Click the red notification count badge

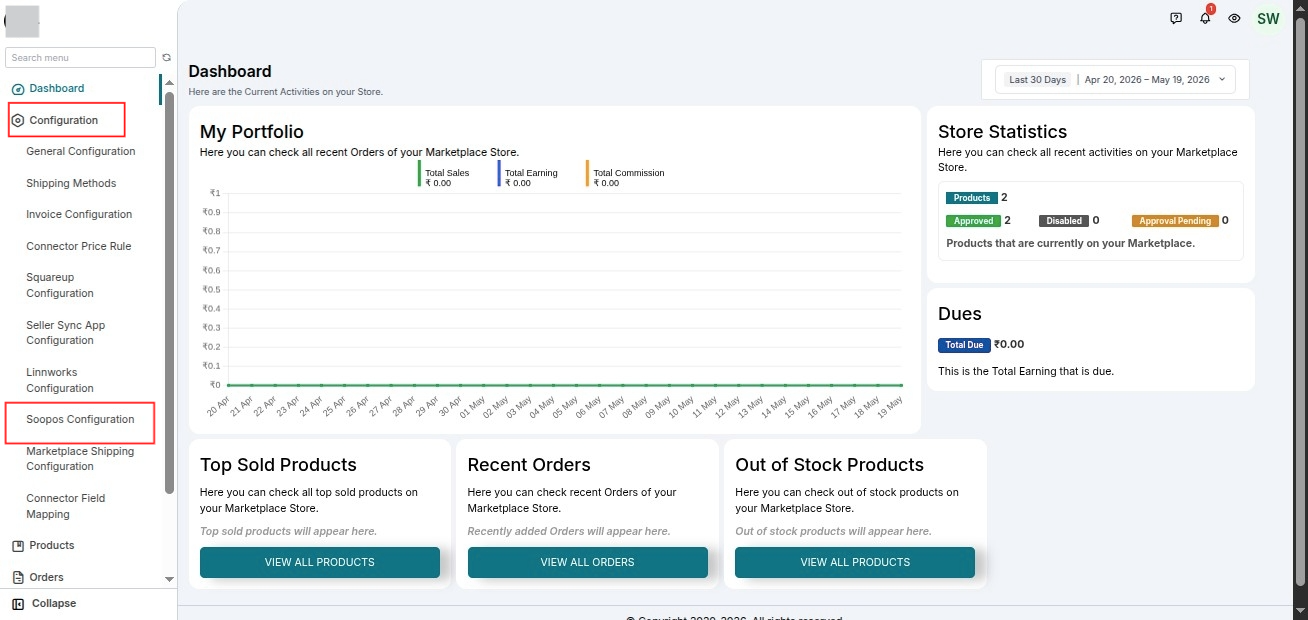(1211, 9)
